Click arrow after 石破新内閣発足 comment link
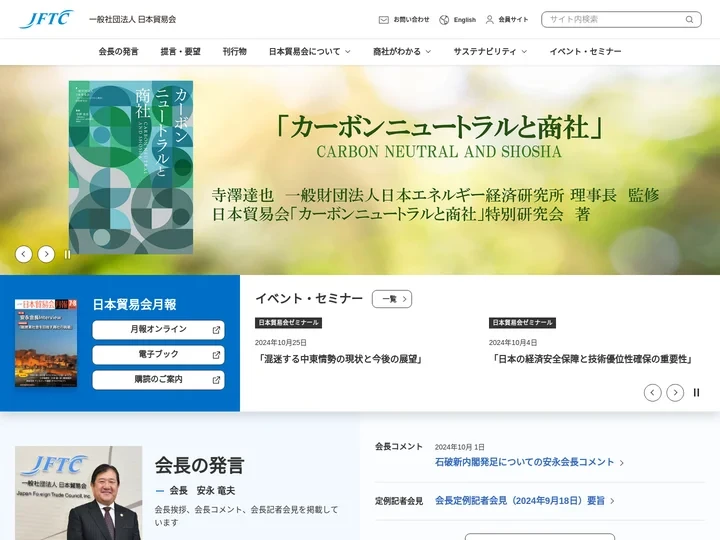Image resolution: width=720 pixels, height=540 pixels. 622,463
